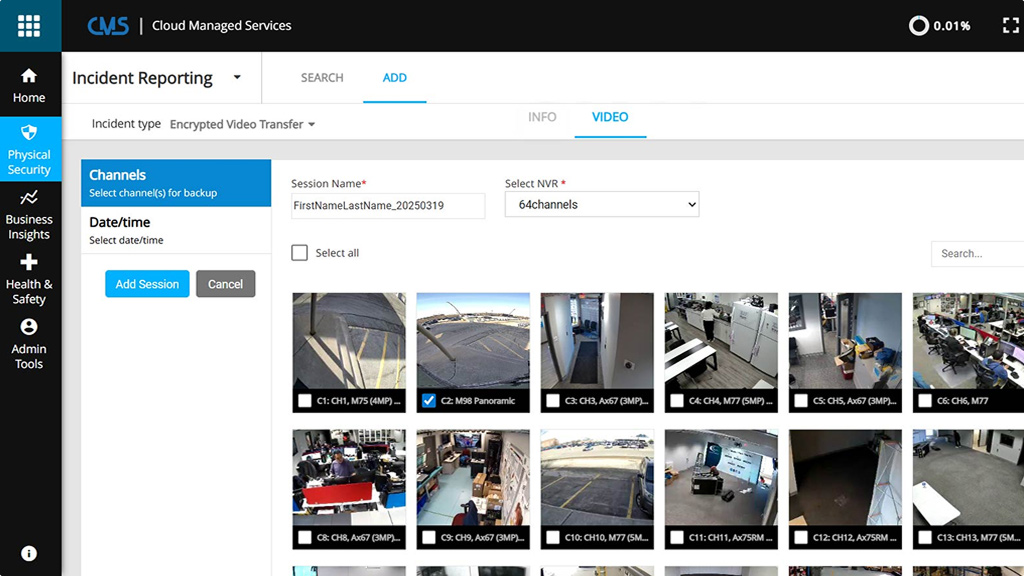
Task: Switch to the INFO tab
Action: coord(542,117)
